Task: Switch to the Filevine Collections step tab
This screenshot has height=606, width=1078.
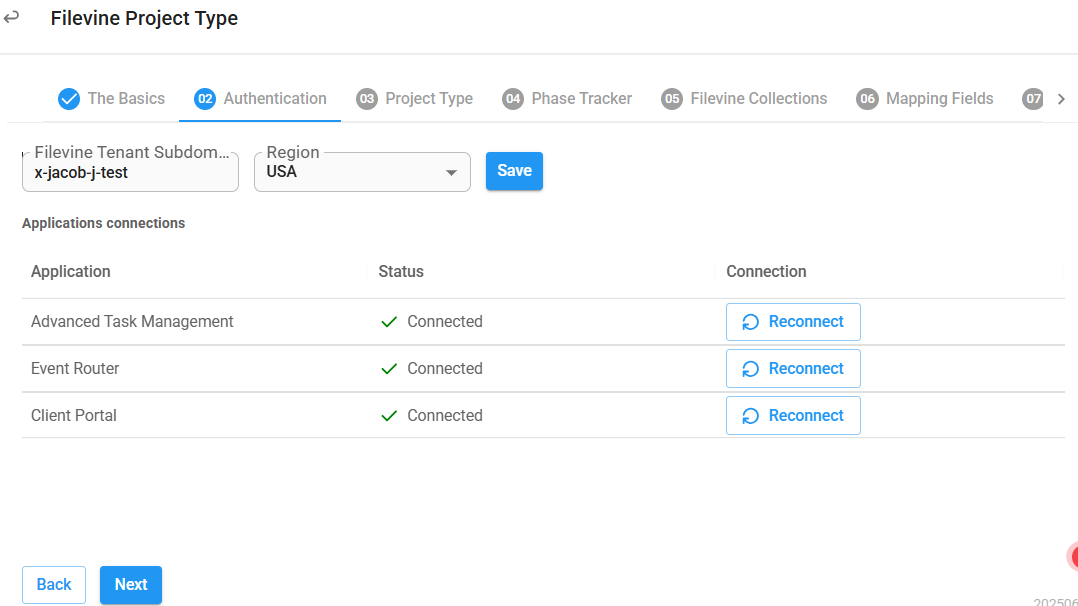Action: pyautogui.click(x=744, y=99)
